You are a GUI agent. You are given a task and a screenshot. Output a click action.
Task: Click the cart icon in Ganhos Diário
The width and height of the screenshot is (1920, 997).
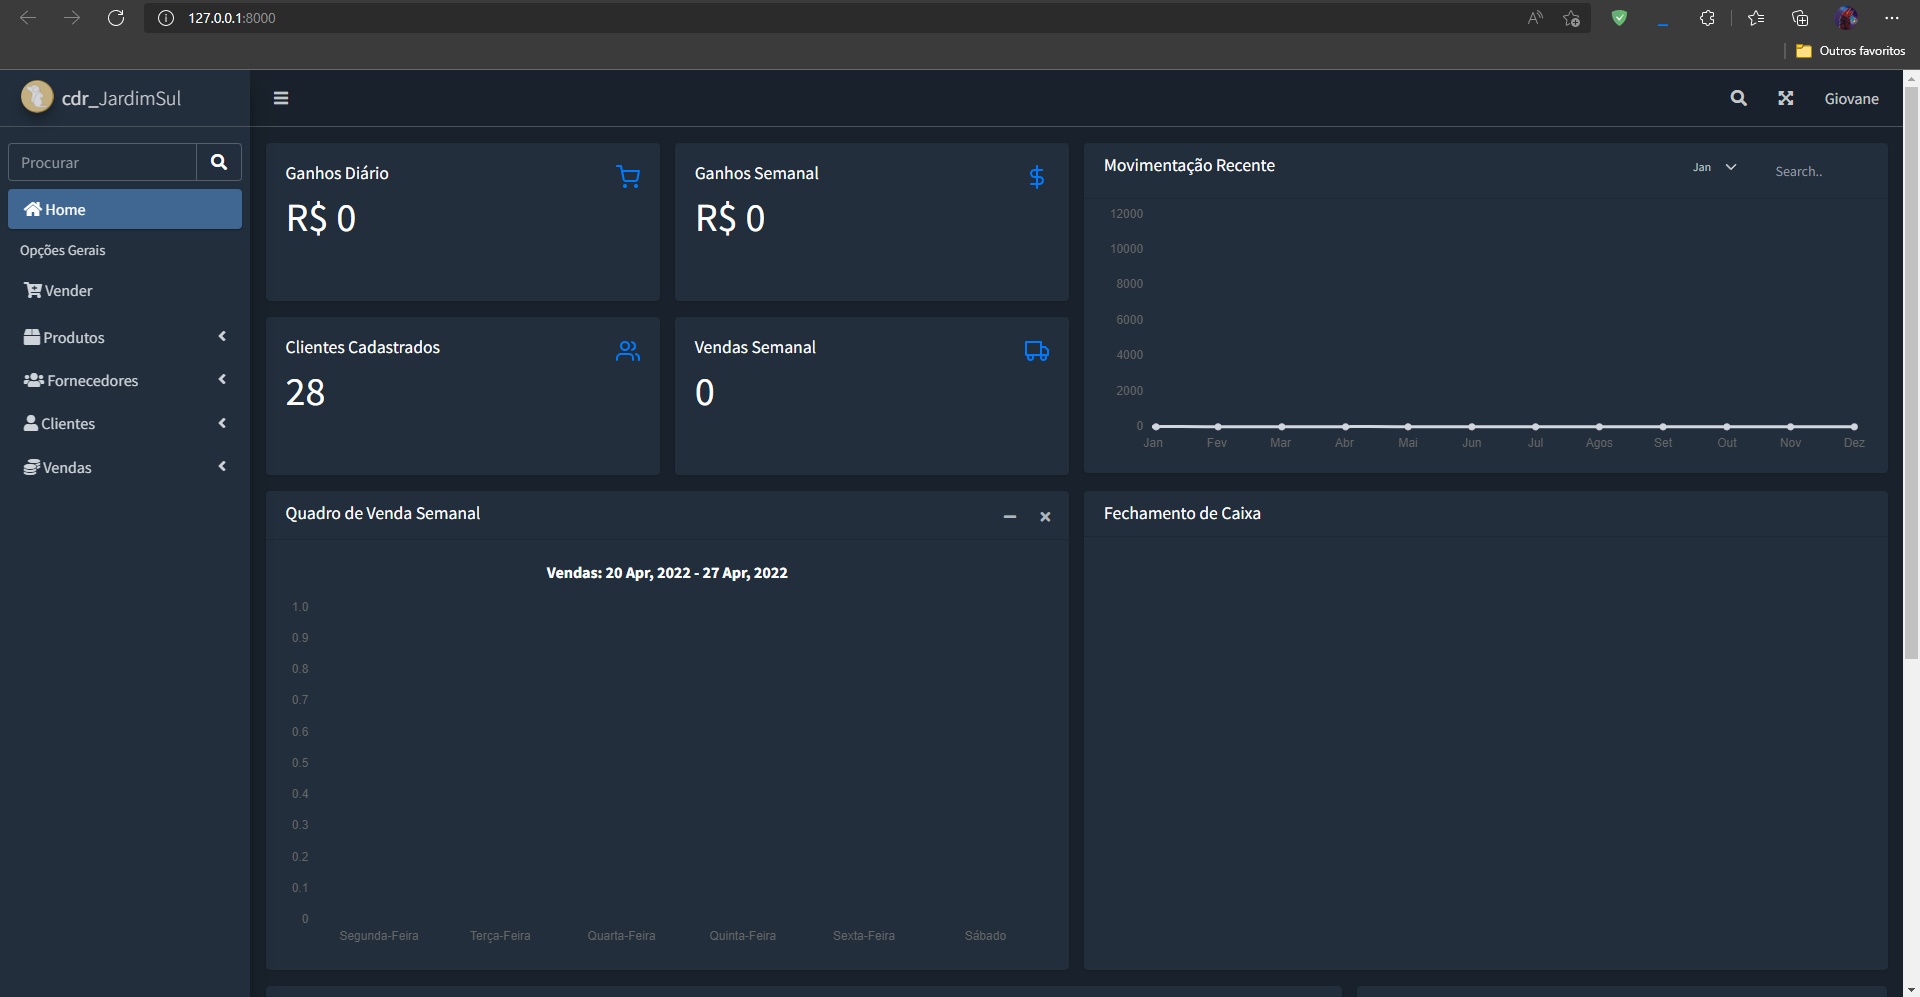628,177
